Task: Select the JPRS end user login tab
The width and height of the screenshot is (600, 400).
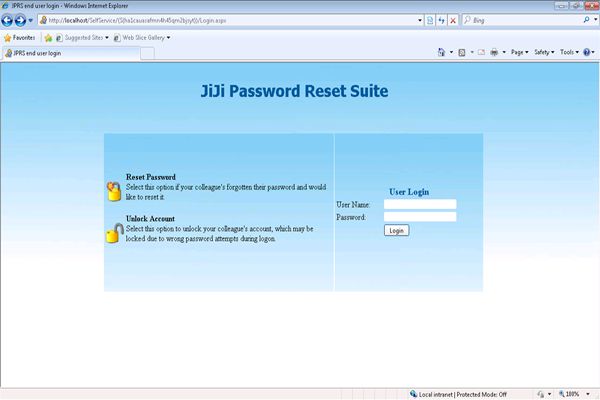Action: 71,53
